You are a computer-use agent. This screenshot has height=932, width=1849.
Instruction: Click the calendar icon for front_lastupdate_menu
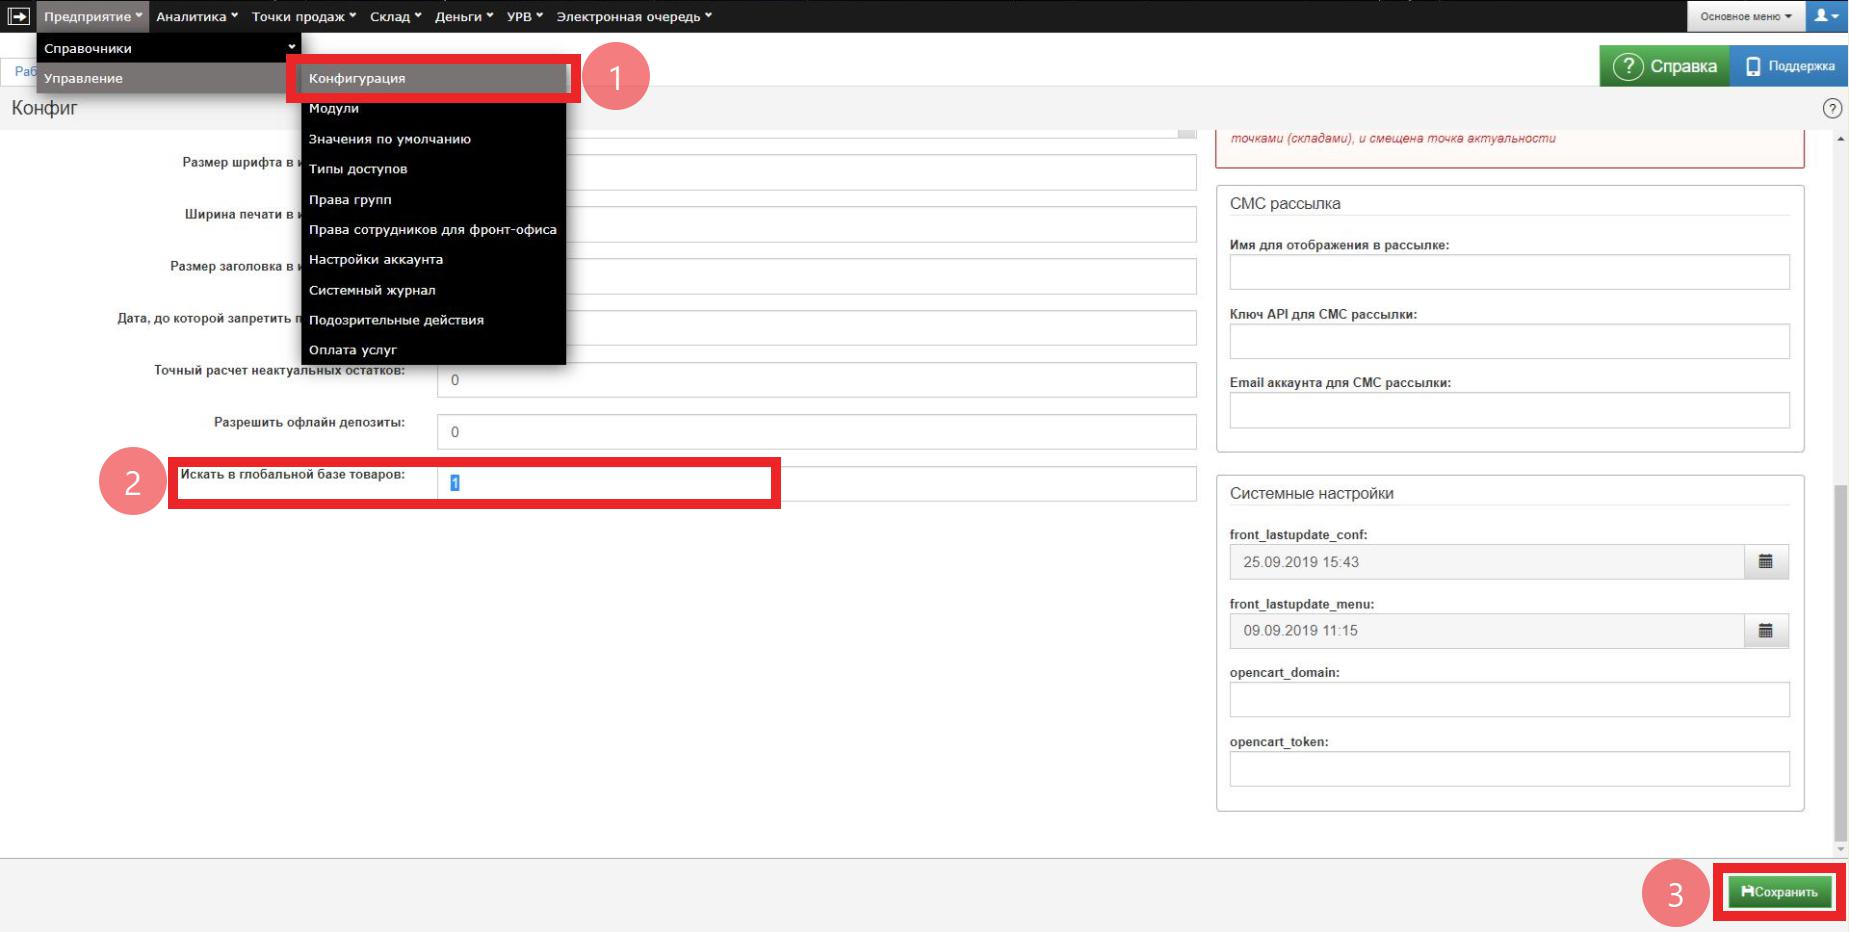(1765, 631)
